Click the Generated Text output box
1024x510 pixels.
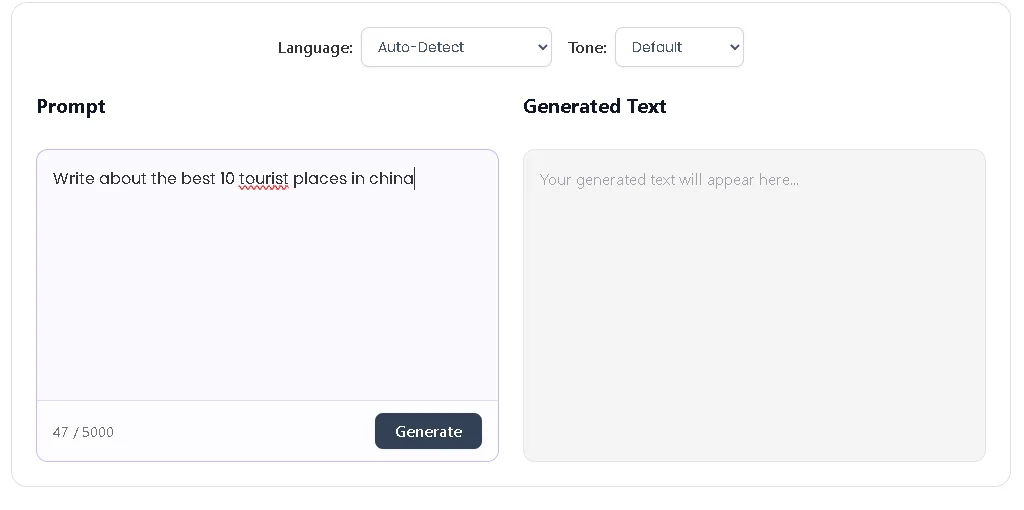[x=754, y=320]
